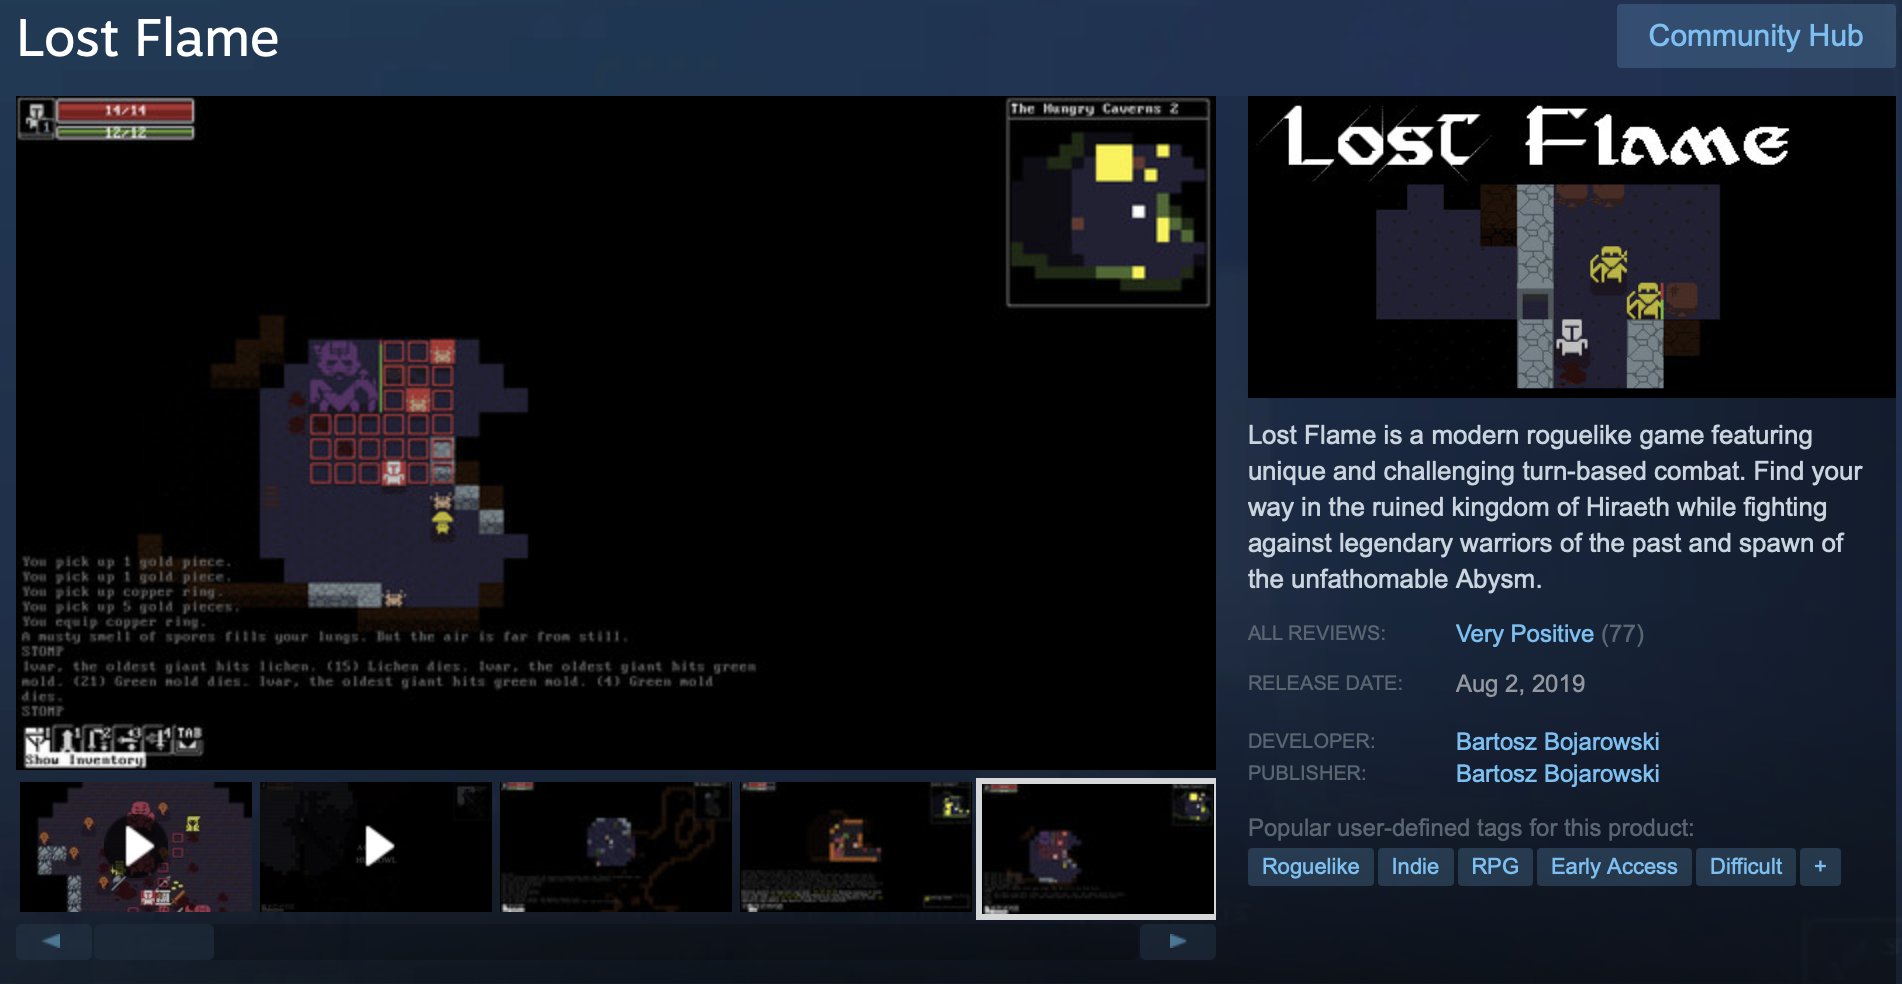This screenshot has width=1902, height=984.
Task: Click the Lost Flame header capsule image
Action: coord(1571,247)
